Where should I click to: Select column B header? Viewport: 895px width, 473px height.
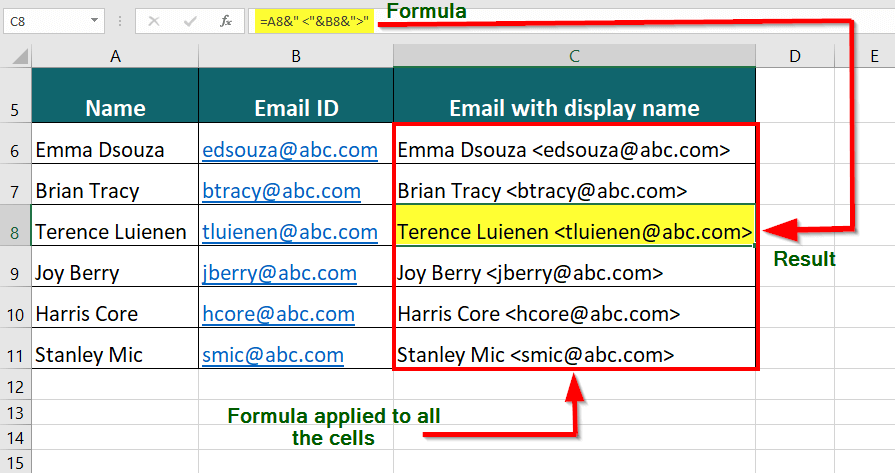pyautogui.click(x=296, y=57)
